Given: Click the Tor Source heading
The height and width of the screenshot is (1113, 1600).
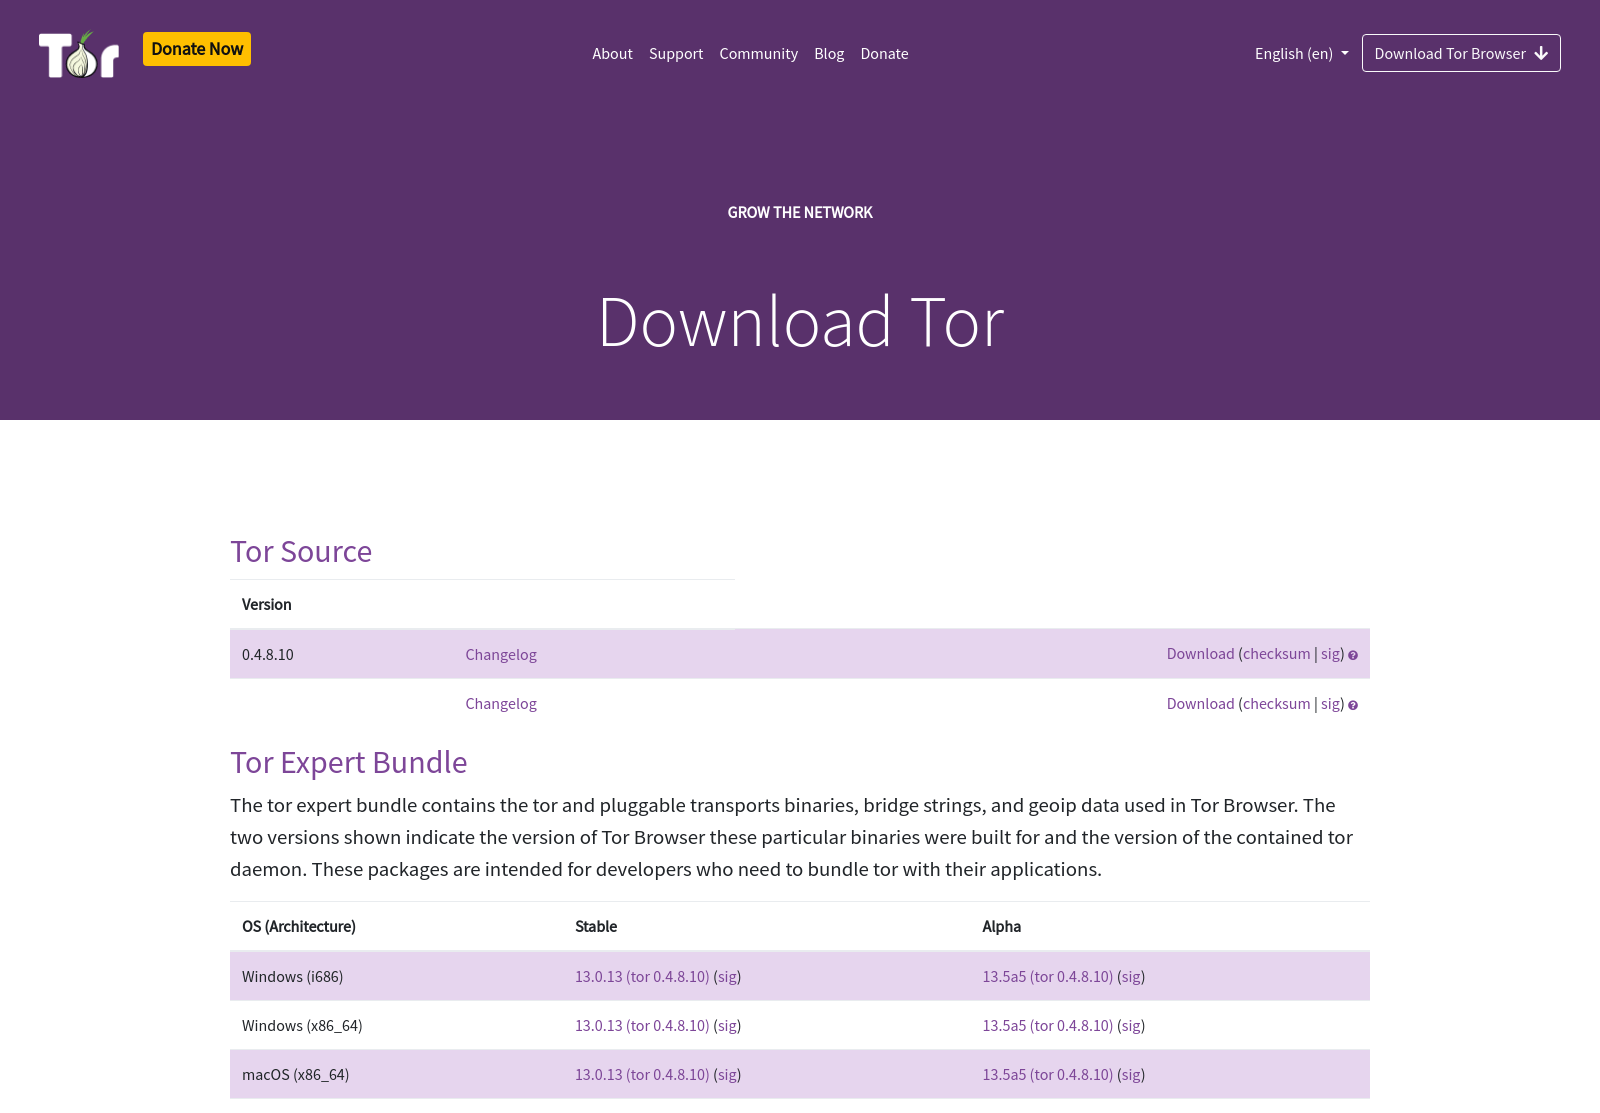Looking at the screenshot, I should tap(301, 552).
